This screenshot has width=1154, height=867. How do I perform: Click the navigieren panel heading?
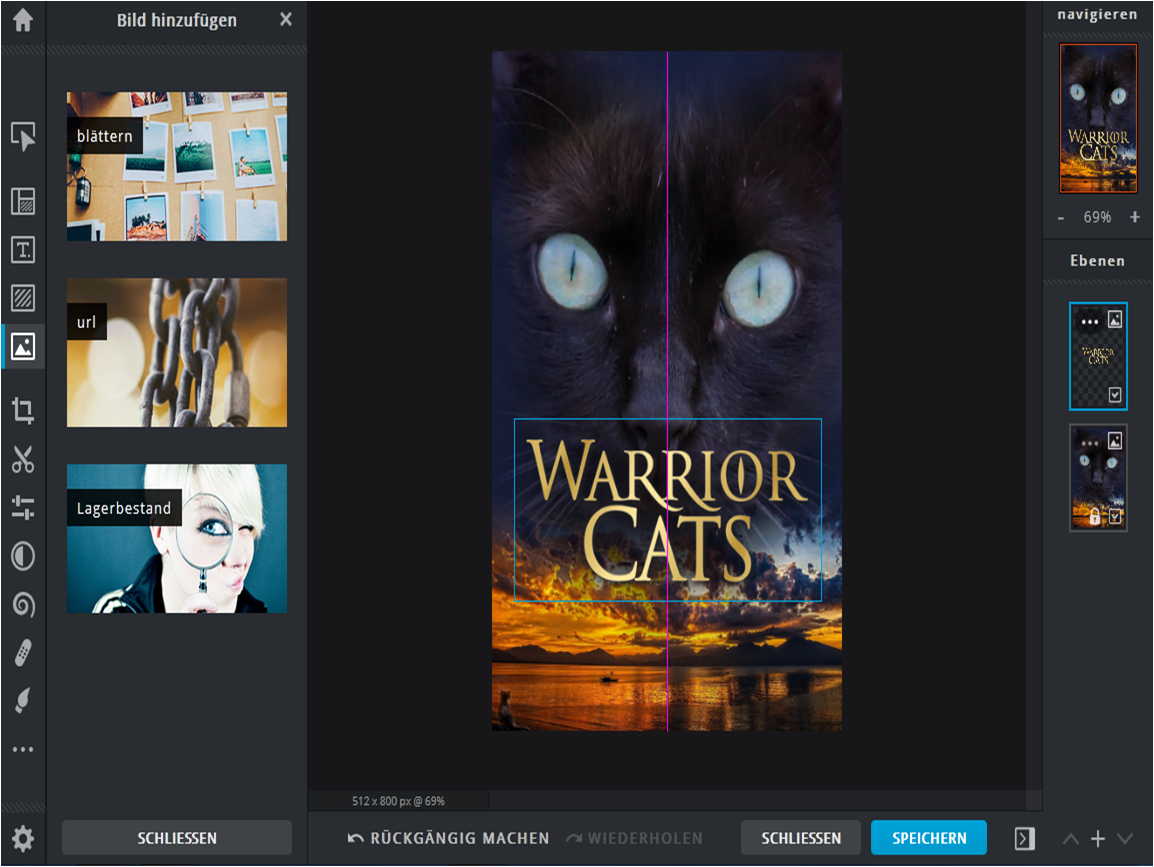[x=1097, y=14]
